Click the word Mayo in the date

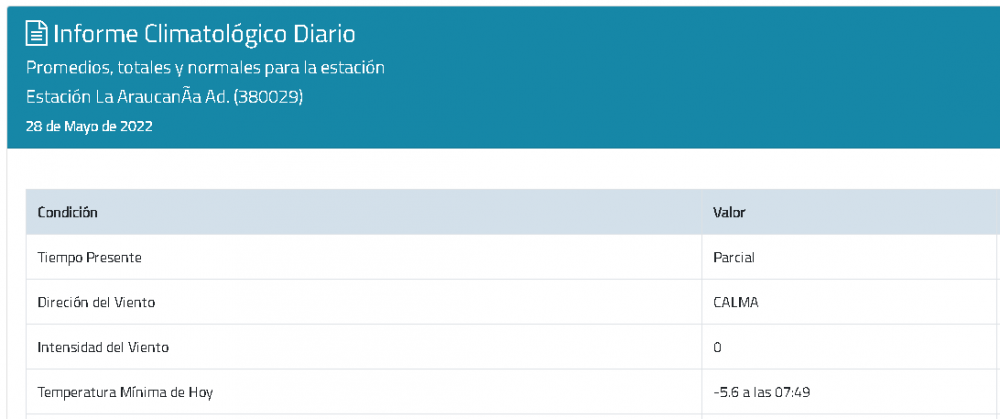click(85, 126)
